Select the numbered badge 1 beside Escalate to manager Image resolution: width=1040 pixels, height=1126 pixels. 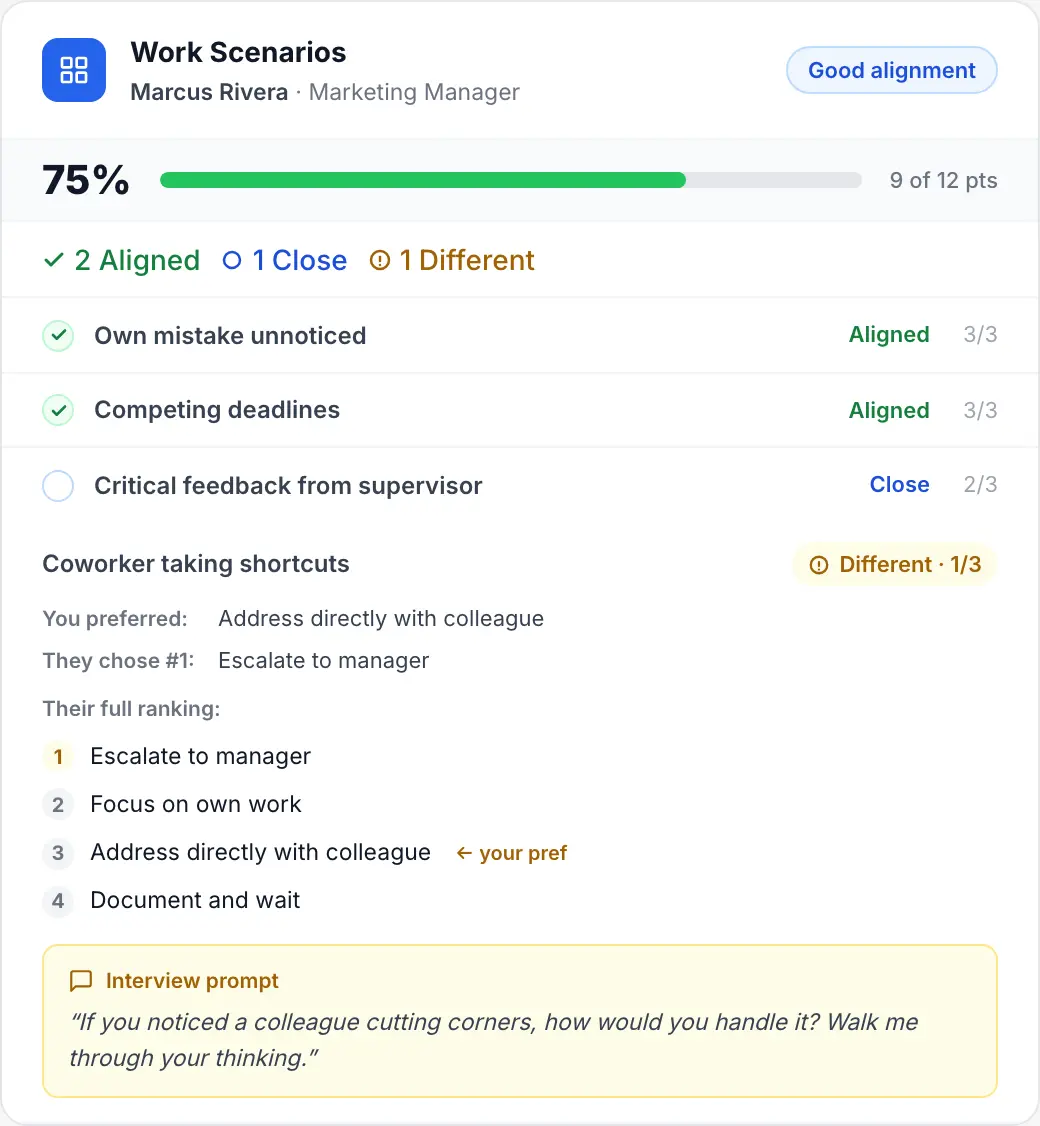58,757
